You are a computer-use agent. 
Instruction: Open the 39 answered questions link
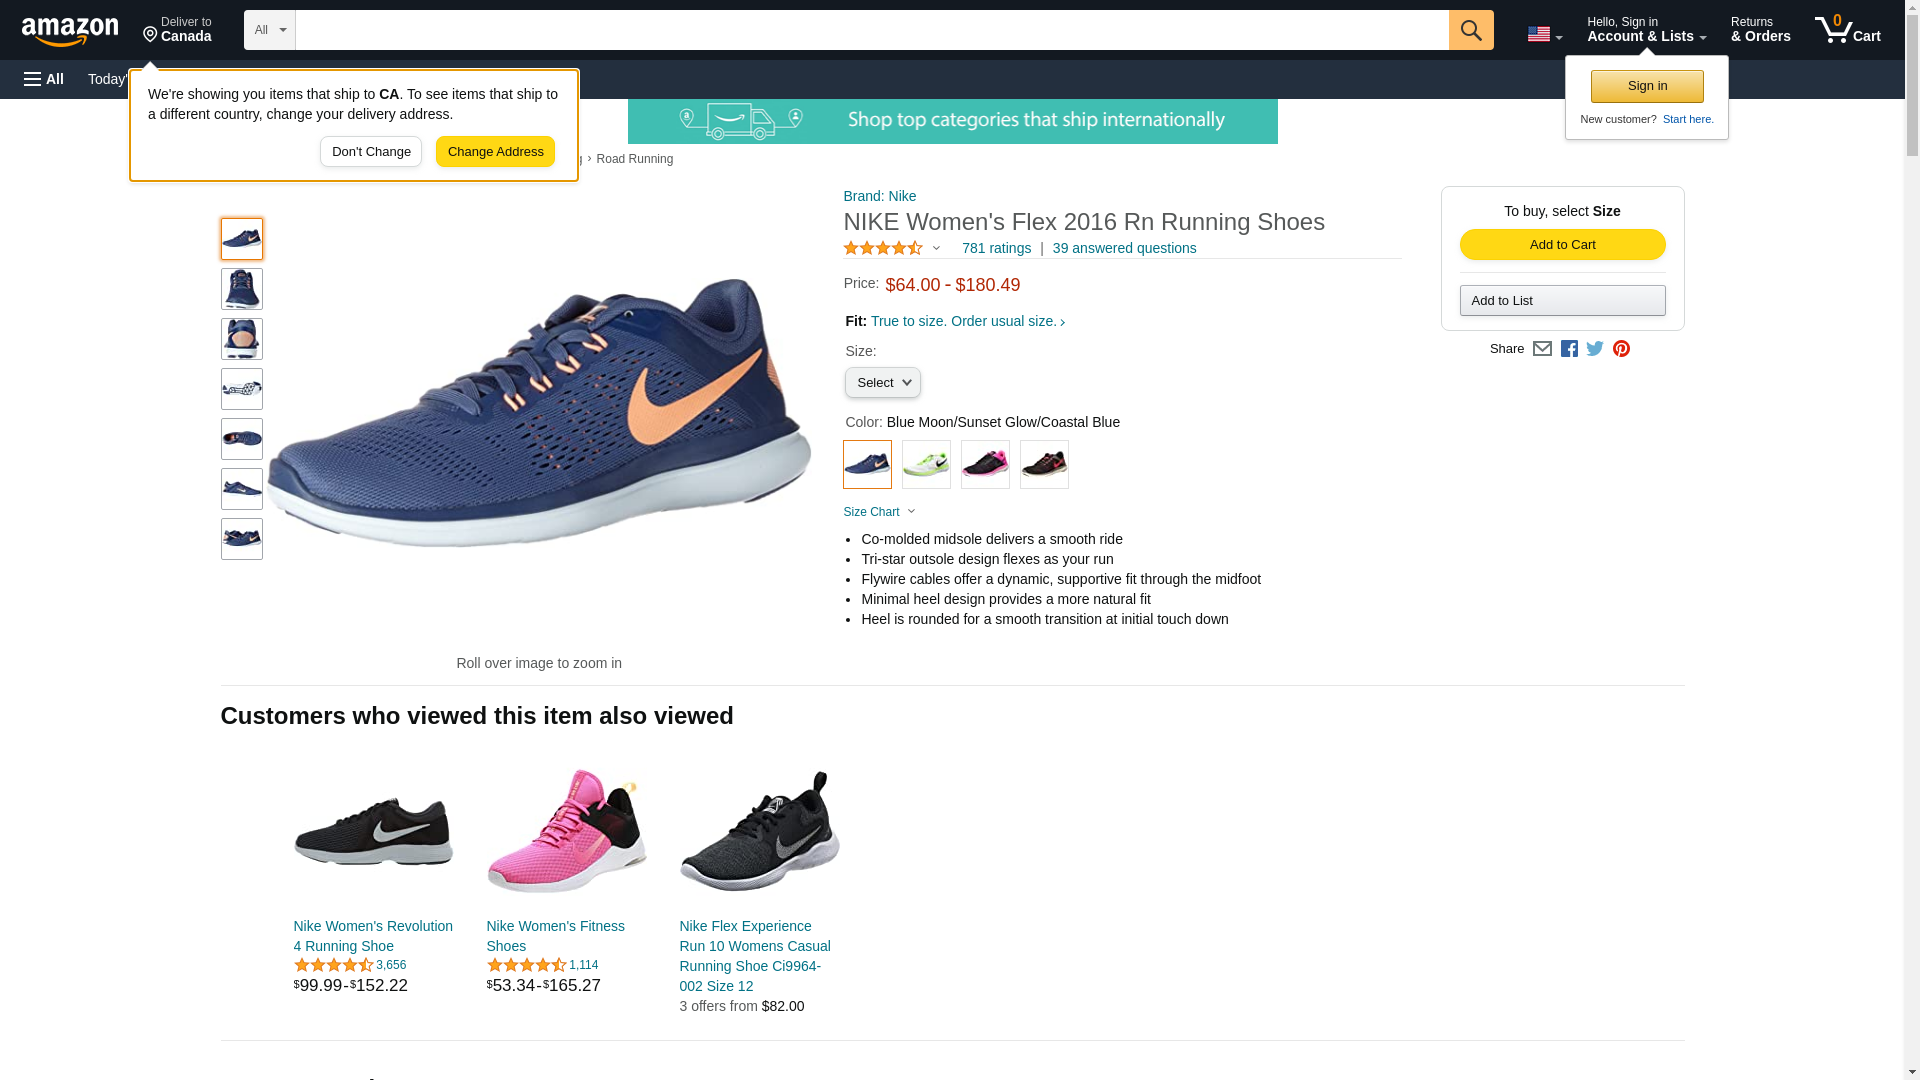1124,248
